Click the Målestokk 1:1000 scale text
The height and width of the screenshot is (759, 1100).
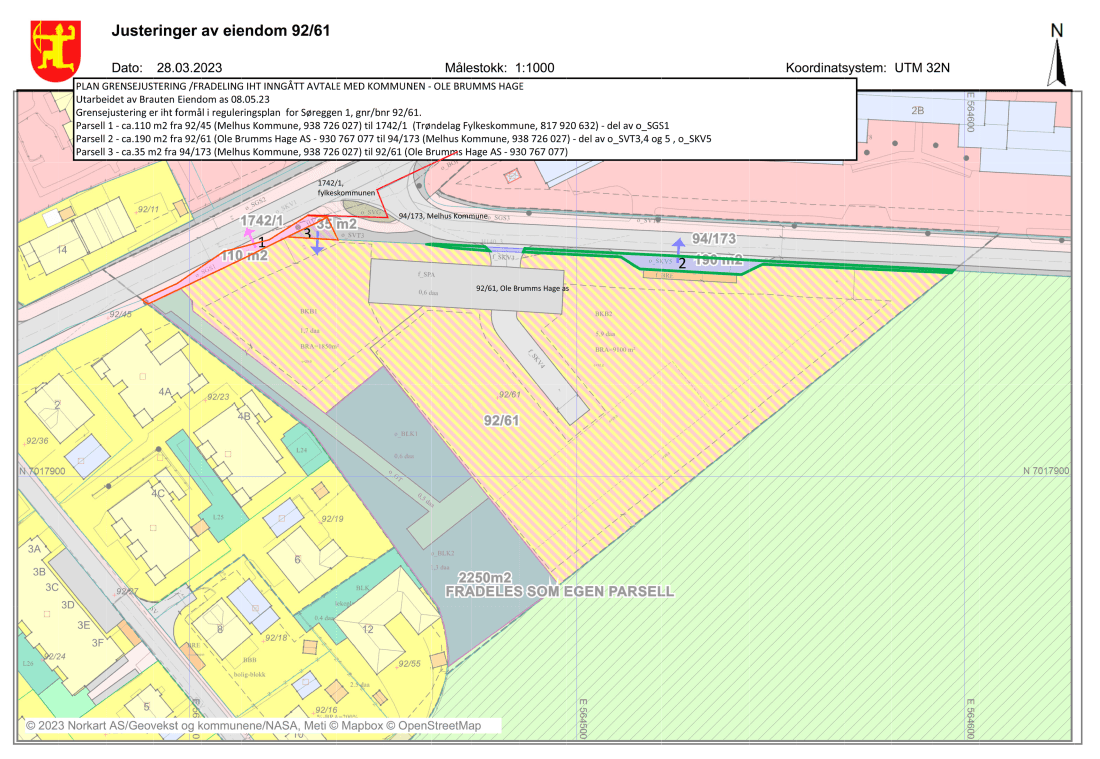499,68
